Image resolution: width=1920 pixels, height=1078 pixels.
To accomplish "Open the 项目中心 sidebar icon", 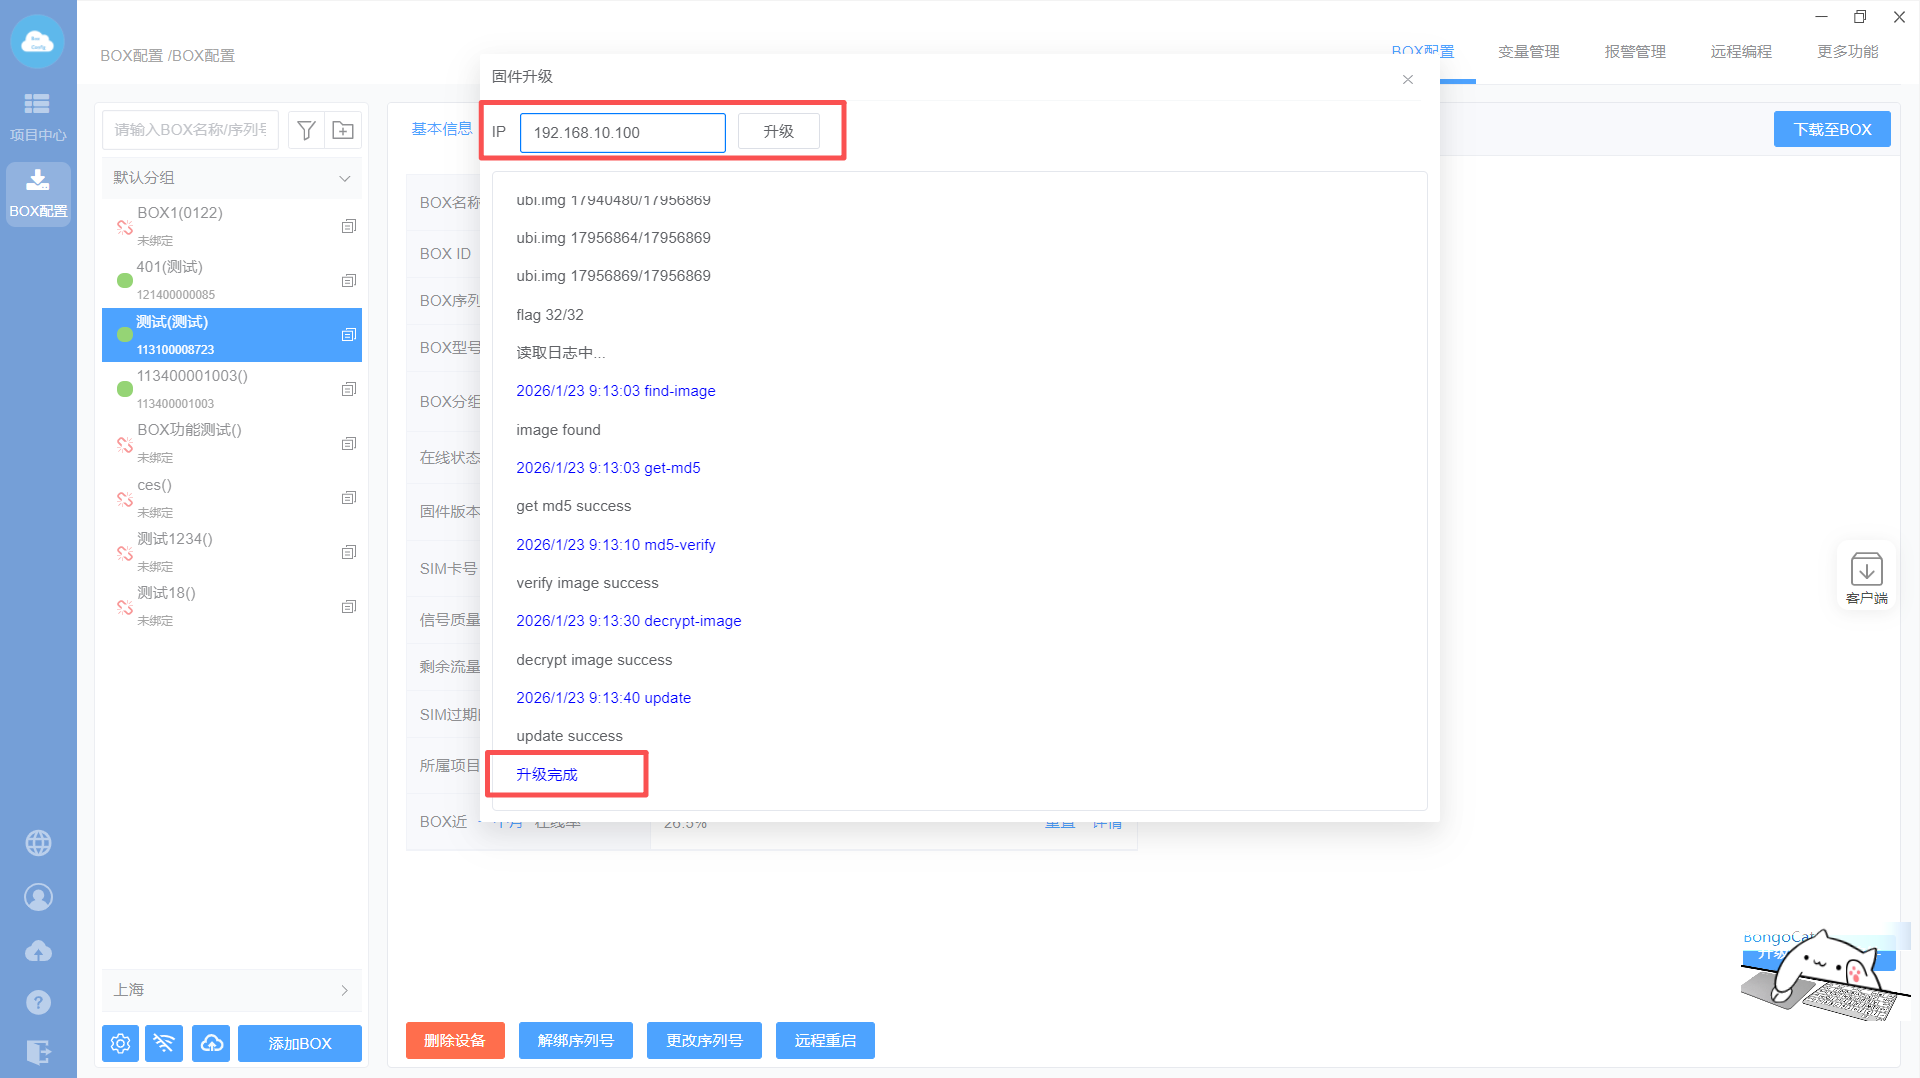I will [x=37, y=116].
